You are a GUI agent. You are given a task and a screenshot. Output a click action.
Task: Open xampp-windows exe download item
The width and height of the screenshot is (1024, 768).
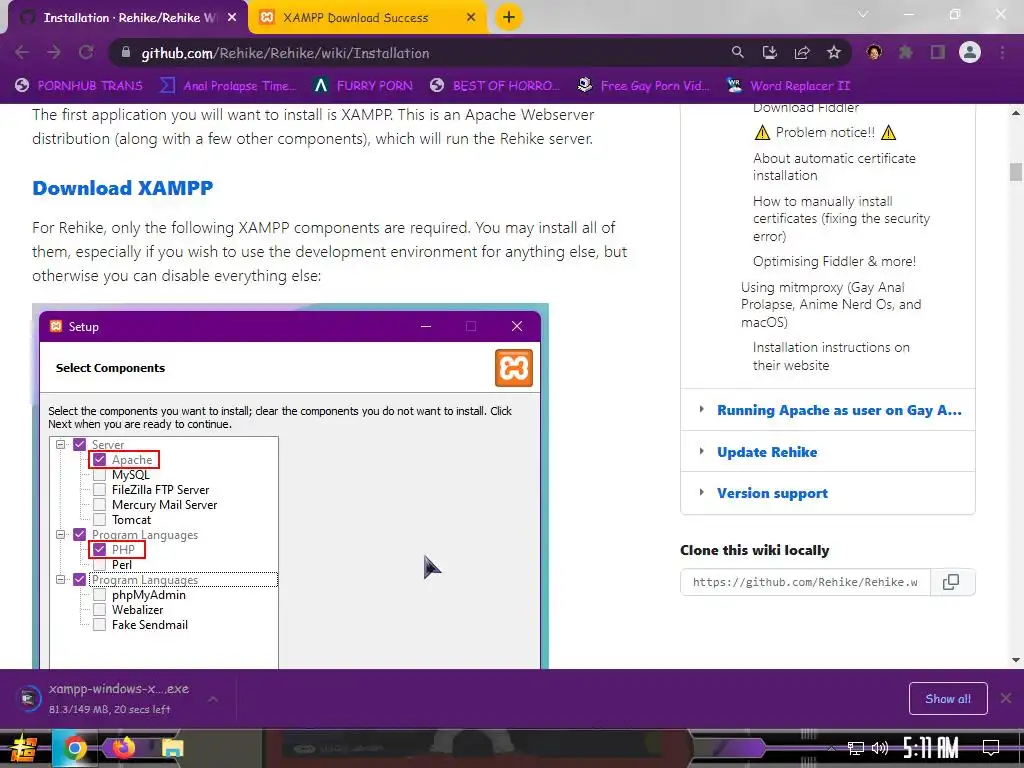(118, 699)
